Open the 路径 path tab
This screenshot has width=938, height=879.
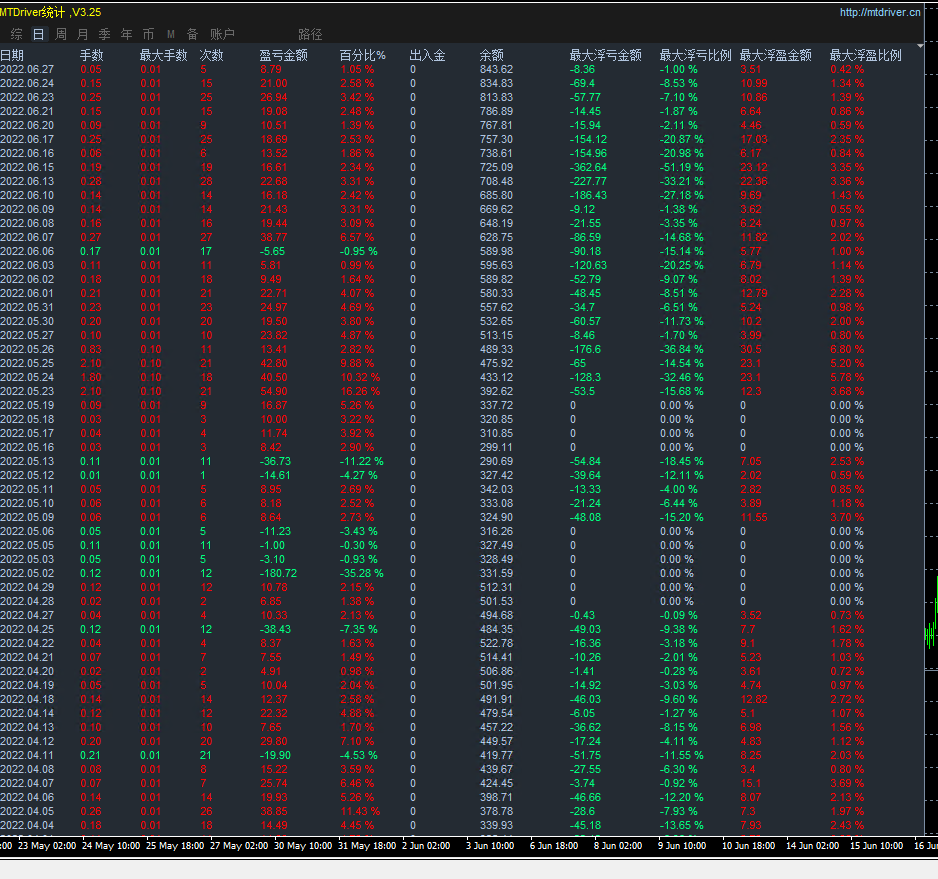coord(310,34)
